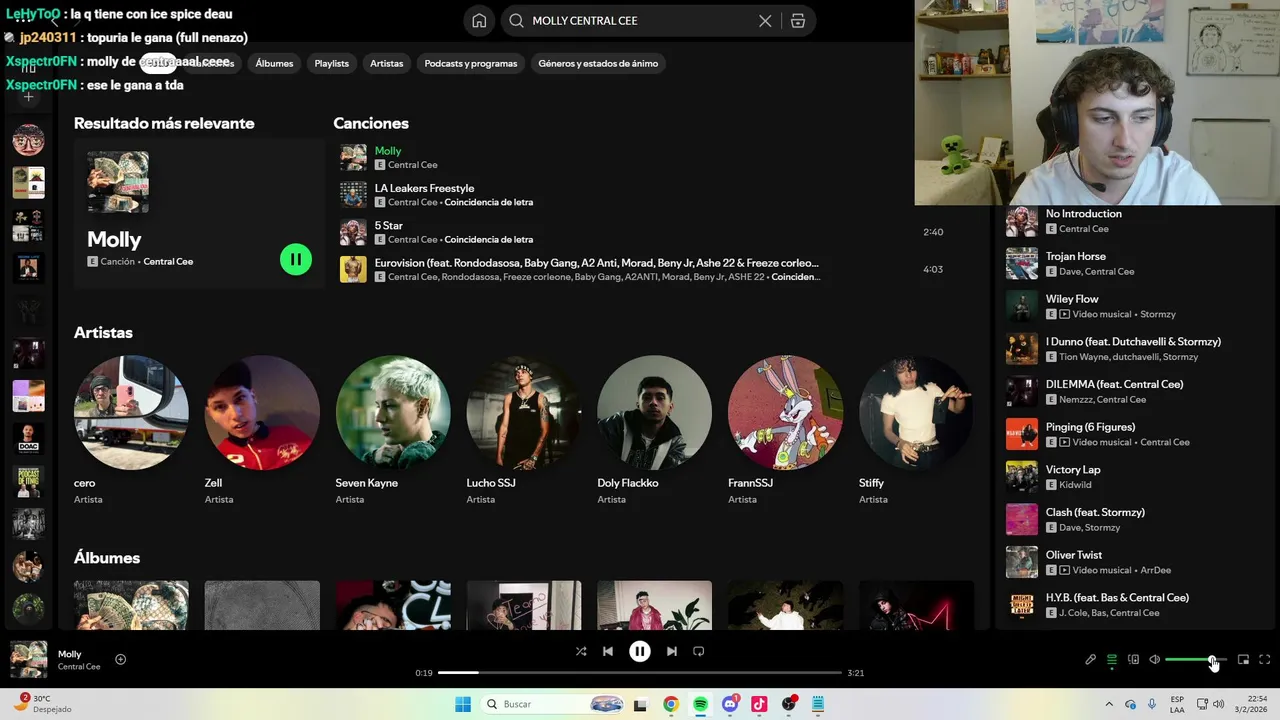Open Central Cee link in top result card
Viewport: 1280px width, 720px height.
168,262
